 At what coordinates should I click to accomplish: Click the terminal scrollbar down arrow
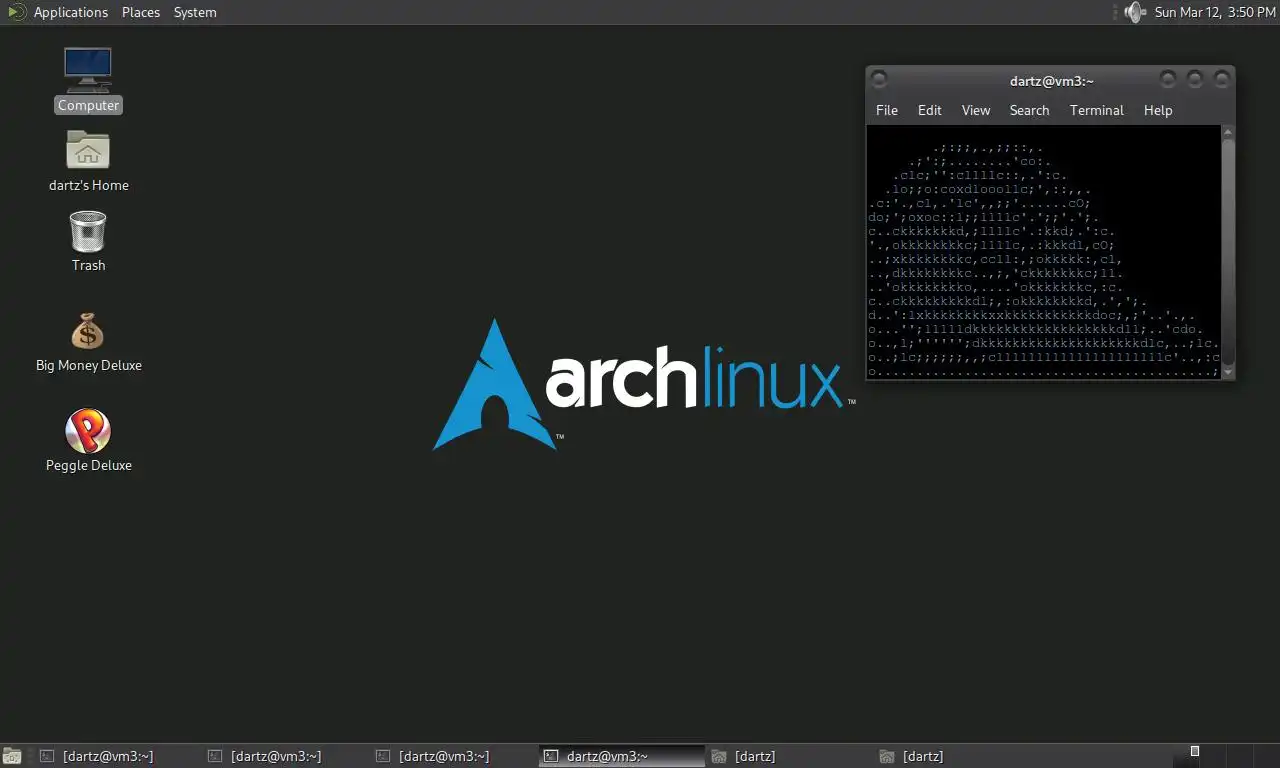pos(1228,372)
